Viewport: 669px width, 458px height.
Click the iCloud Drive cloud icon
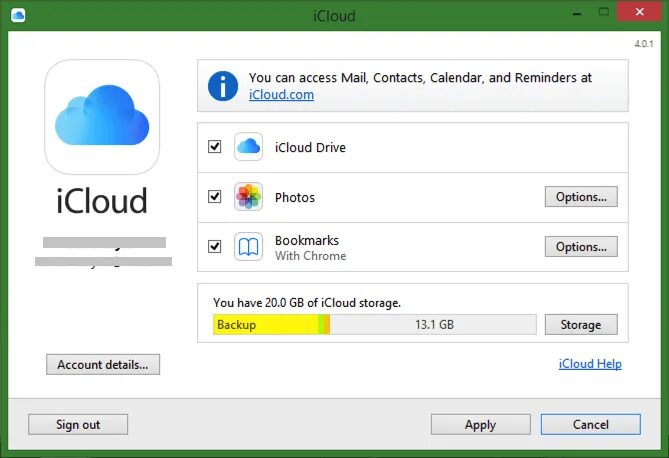pyautogui.click(x=248, y=147)
